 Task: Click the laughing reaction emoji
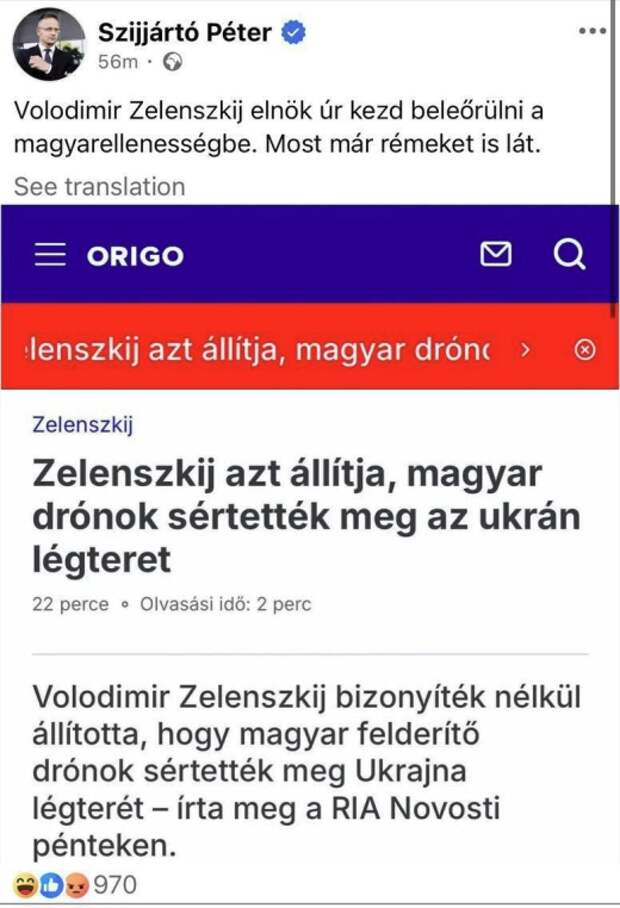click(x=23, y=885)
